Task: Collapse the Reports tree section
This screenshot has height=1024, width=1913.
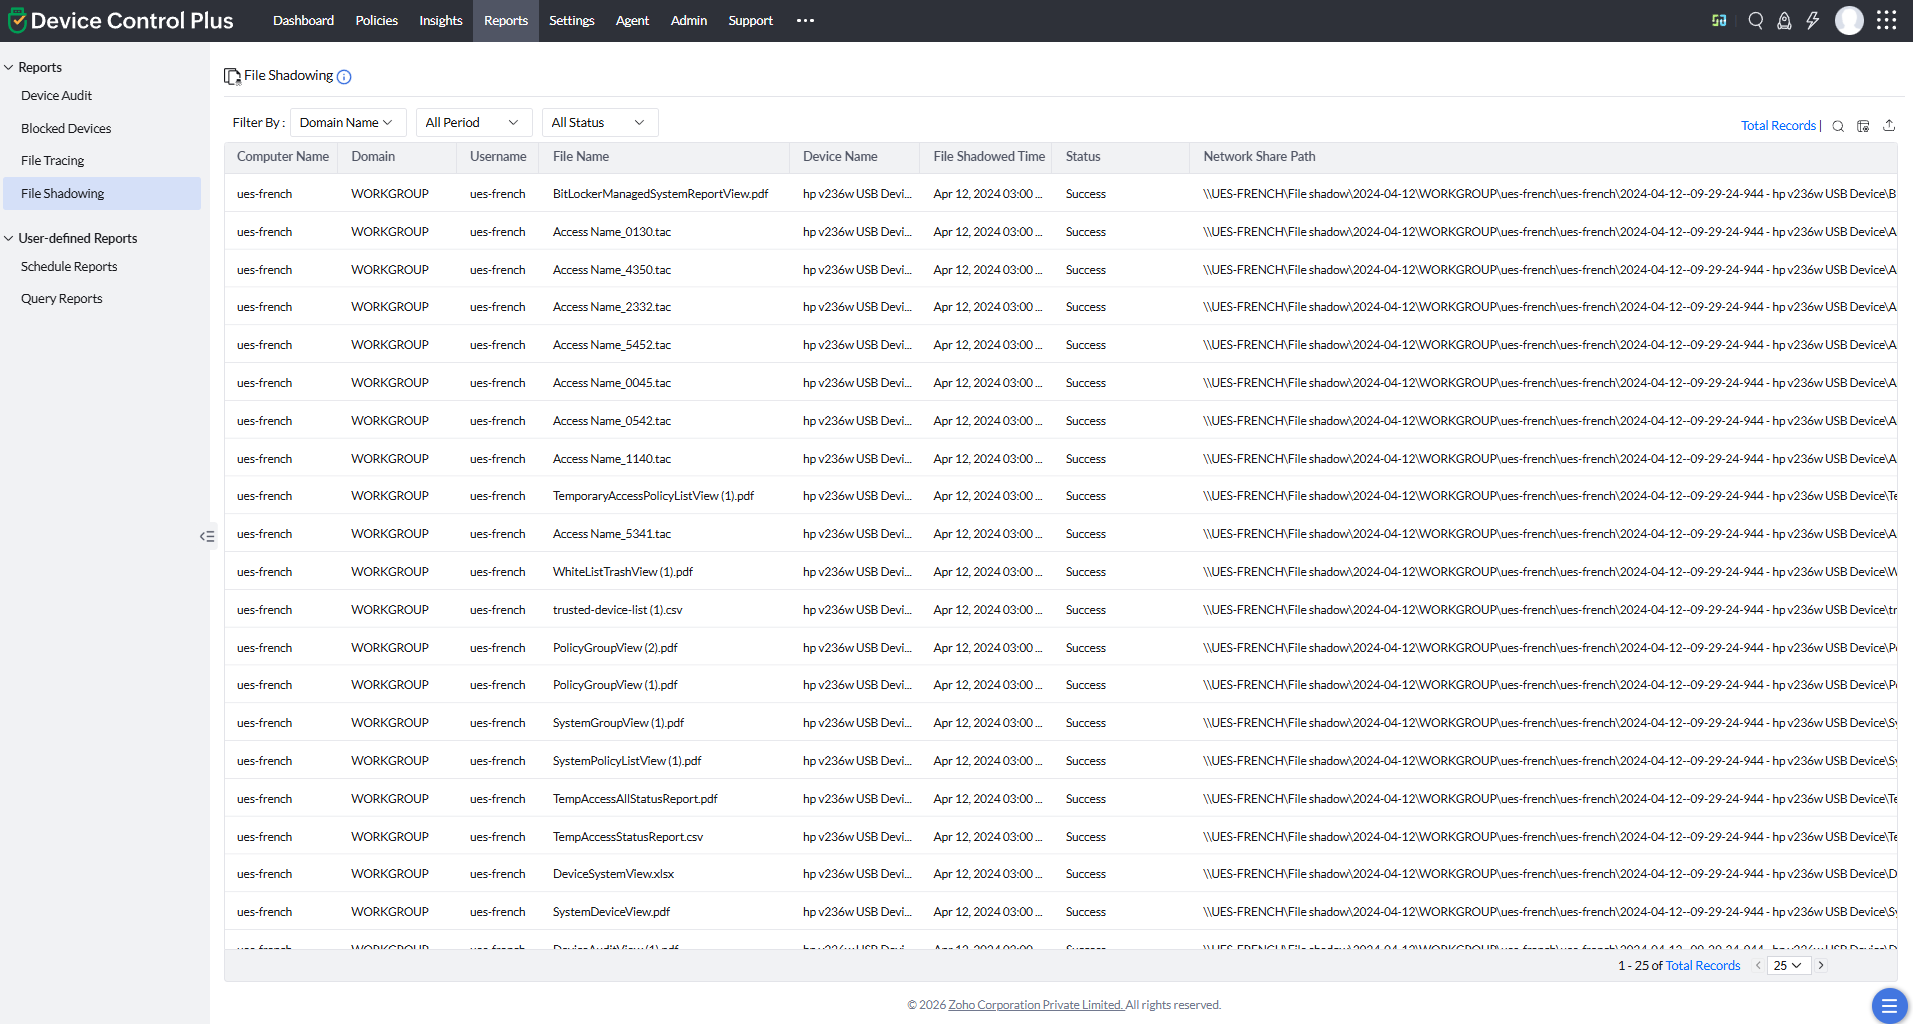Action: coord(9,67)
